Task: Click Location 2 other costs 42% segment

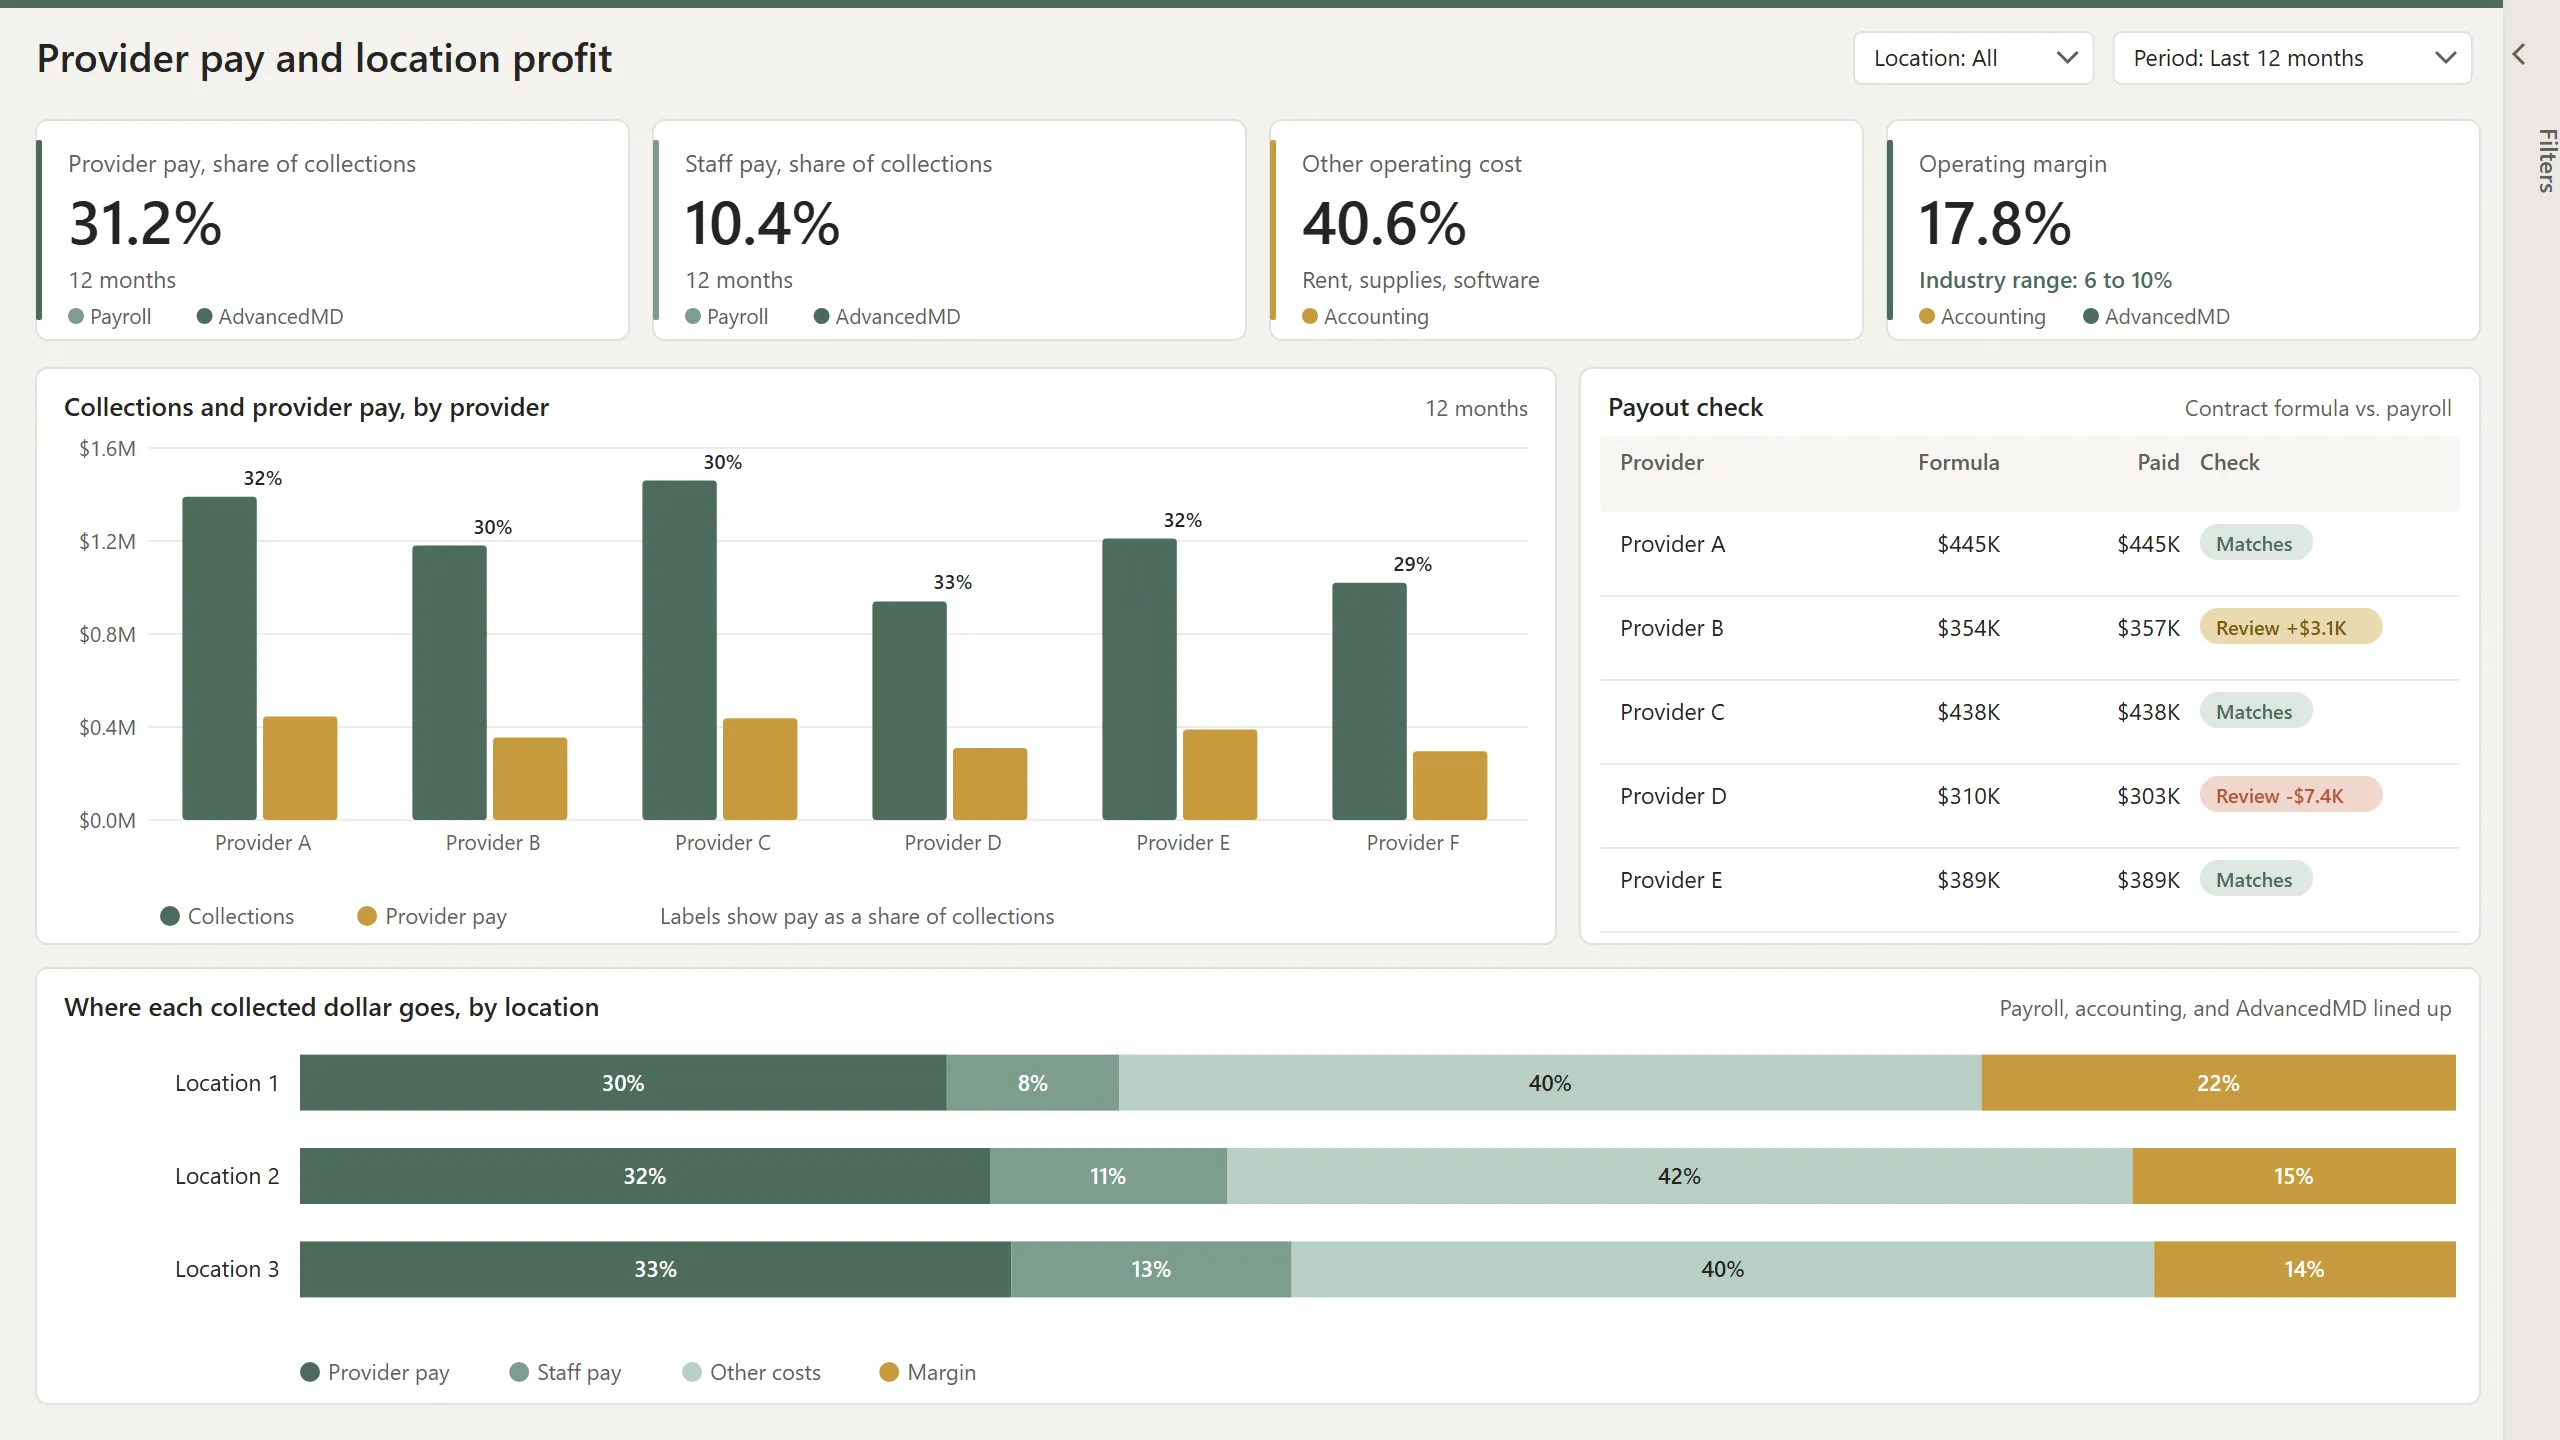Action: coord(1680,1176)
